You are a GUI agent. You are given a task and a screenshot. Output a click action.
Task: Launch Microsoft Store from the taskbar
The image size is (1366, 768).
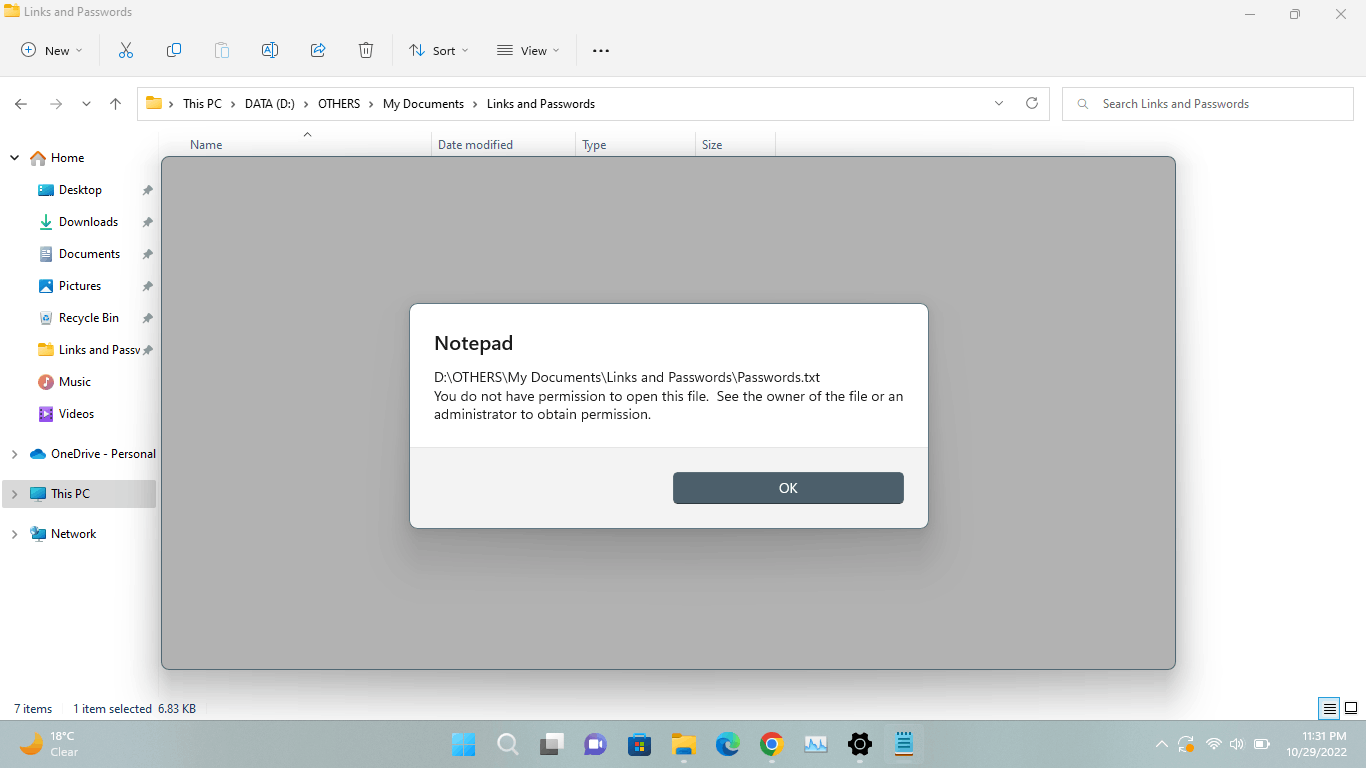pyautogui.click(x=640, y=744)
